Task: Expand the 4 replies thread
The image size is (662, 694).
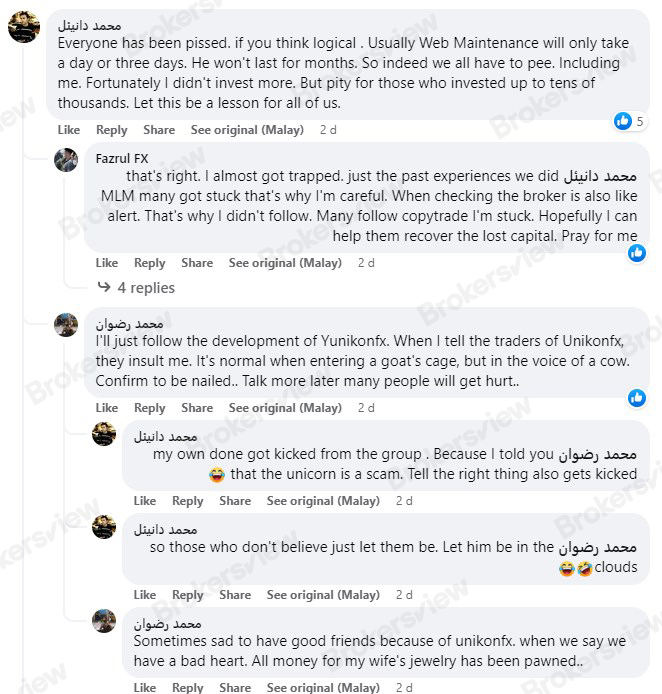Action: coord(145,288)
